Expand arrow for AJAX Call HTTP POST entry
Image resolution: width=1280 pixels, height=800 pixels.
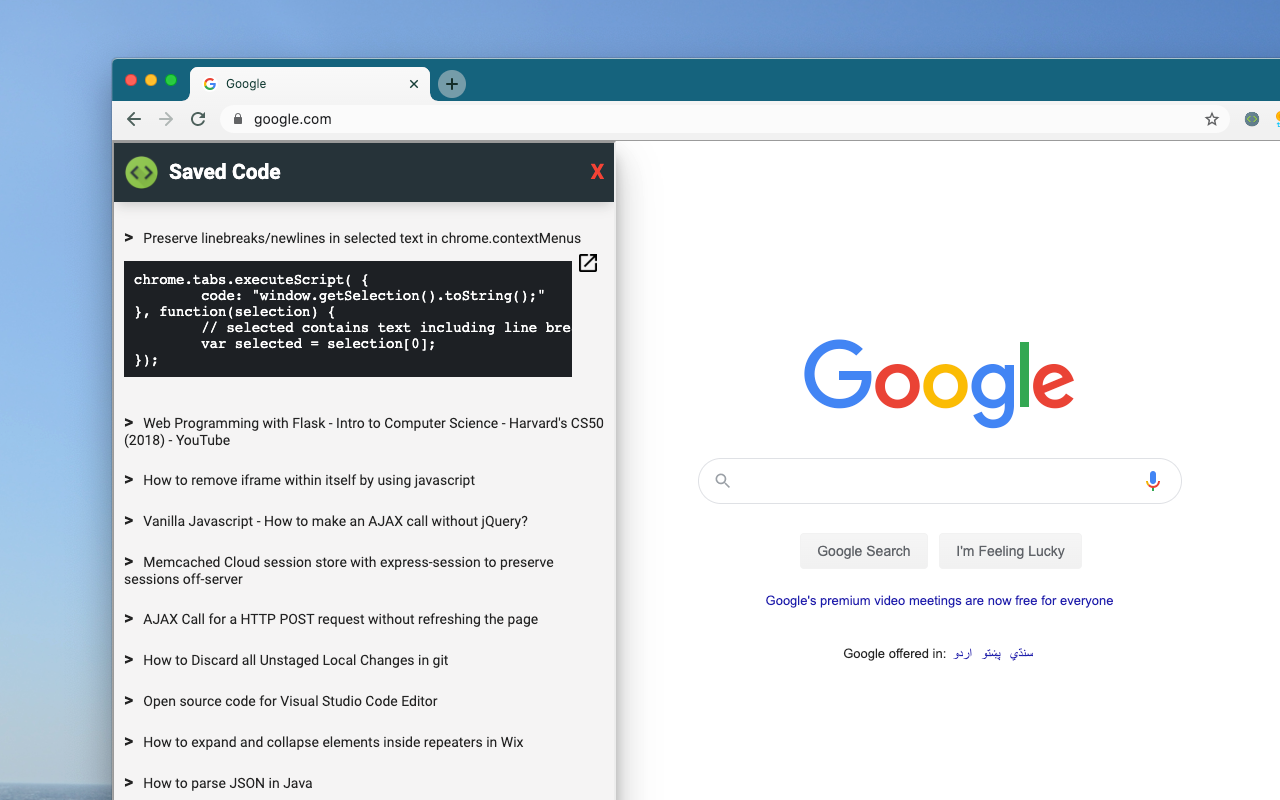click(129, 619)
